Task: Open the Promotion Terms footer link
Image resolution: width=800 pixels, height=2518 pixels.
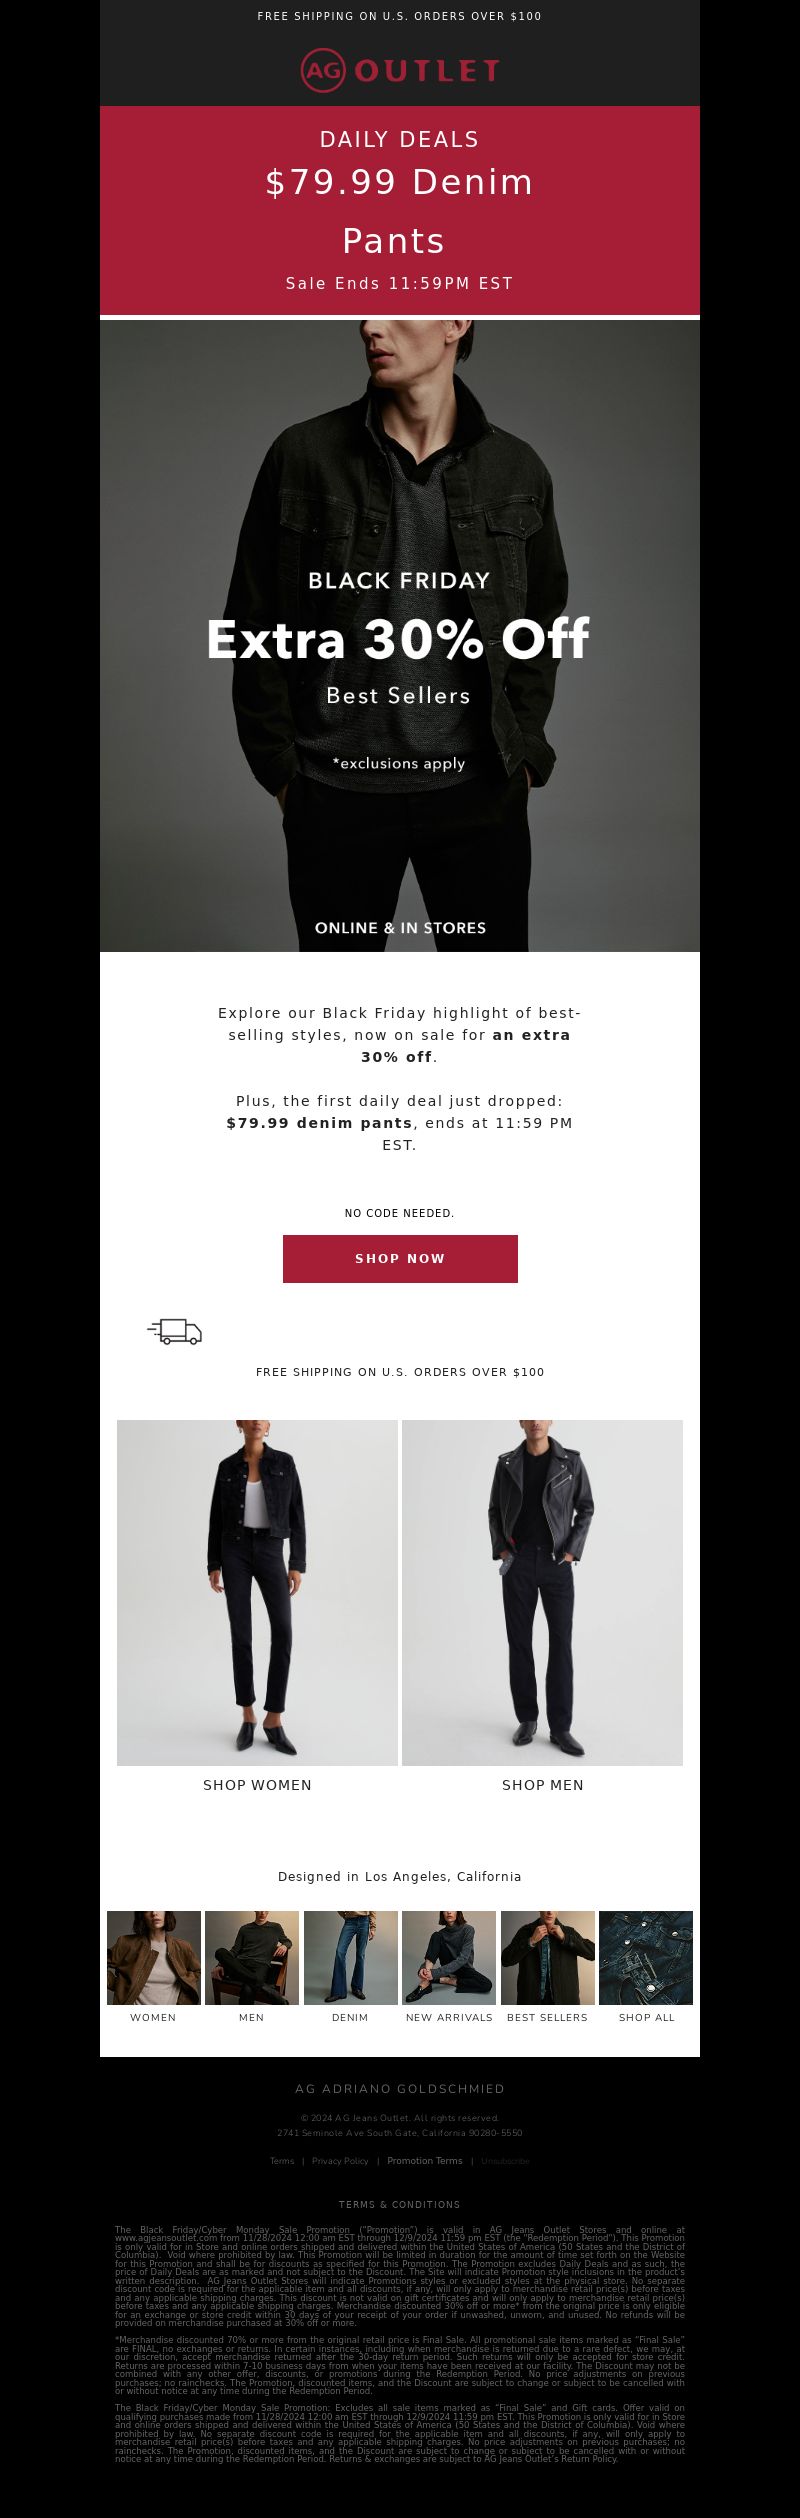Action: click(x=425, y=2160)
